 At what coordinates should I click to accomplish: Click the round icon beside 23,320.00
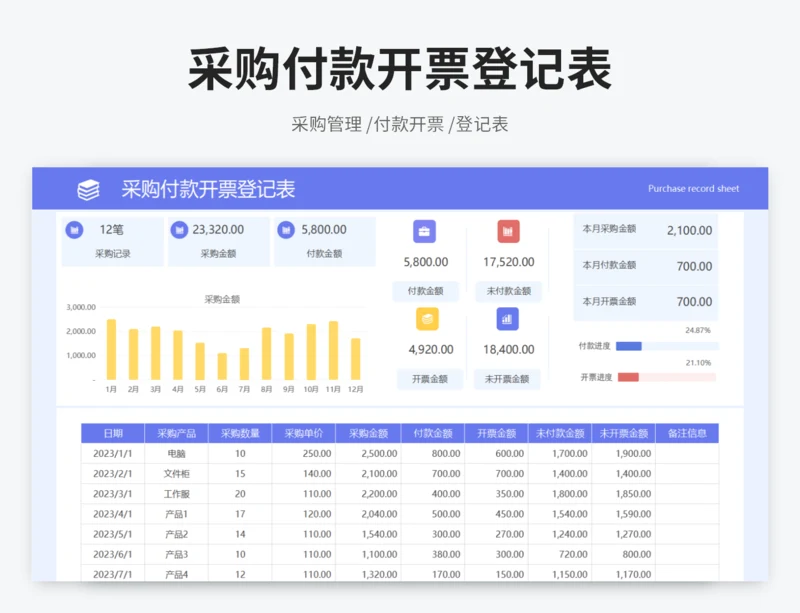tap(179, 230)
